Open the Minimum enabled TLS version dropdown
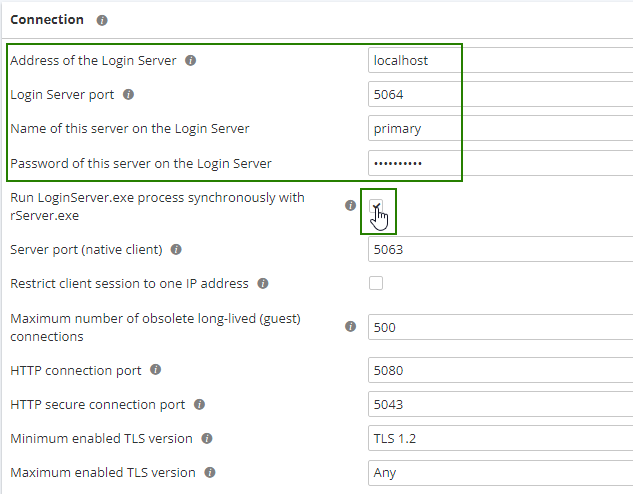 [x=500, y=439]
